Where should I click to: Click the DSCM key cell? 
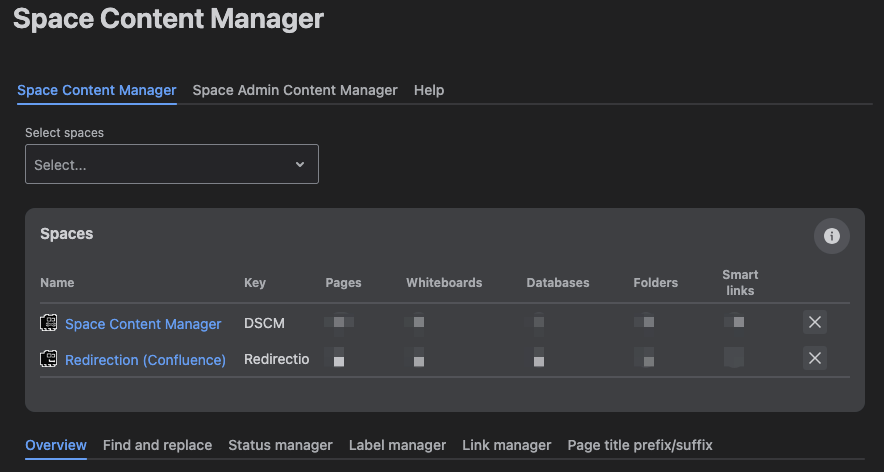tap(264, 323)
